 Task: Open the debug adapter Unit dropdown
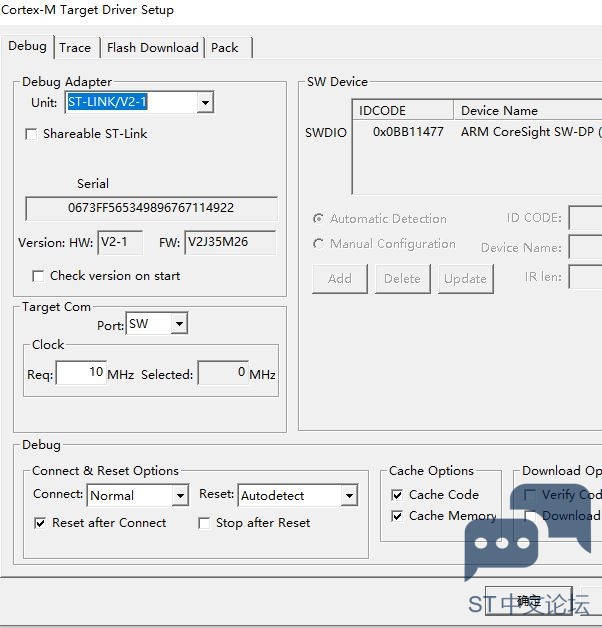coord(205,103)
